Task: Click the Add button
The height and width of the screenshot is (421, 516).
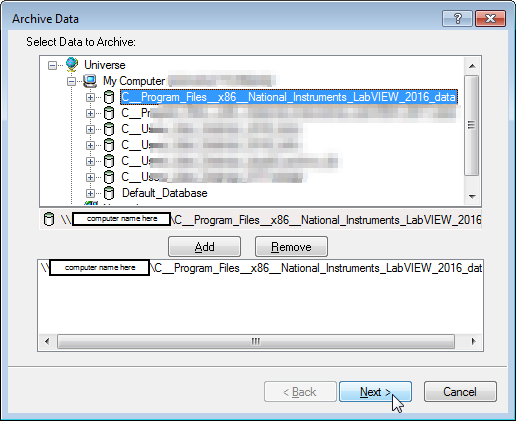Action: click(204, 247)
